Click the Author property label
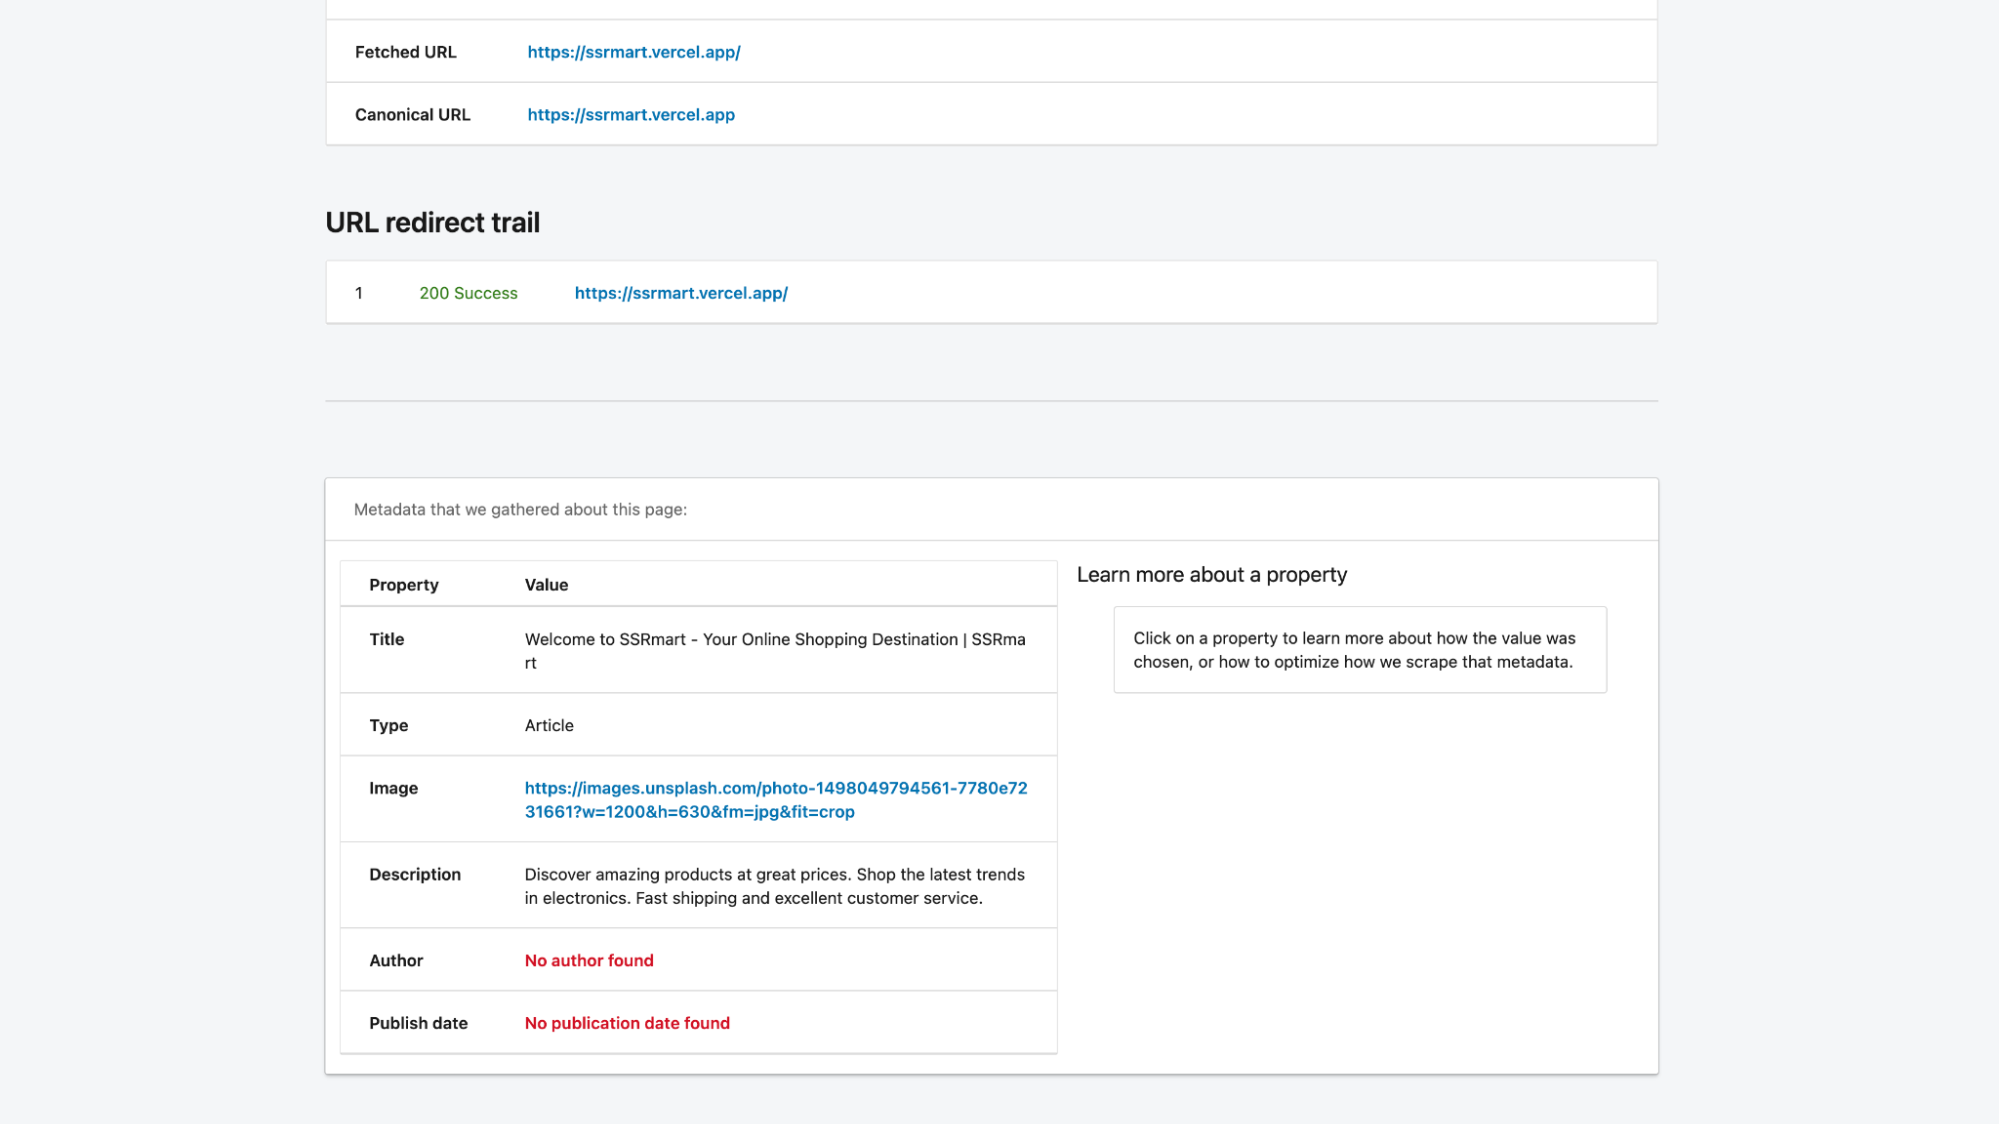 (x=395, y=960)
